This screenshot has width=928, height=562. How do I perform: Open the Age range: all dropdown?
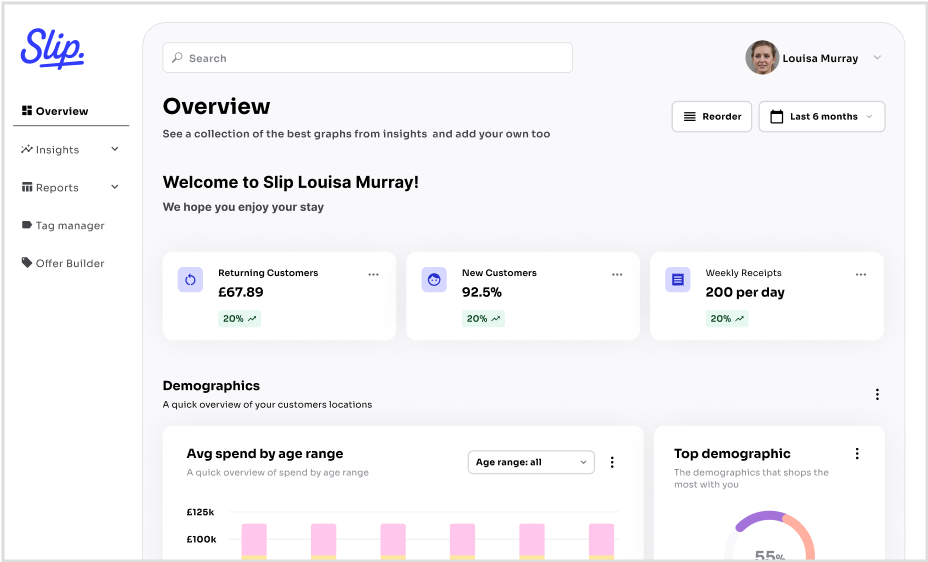(531, 462)
